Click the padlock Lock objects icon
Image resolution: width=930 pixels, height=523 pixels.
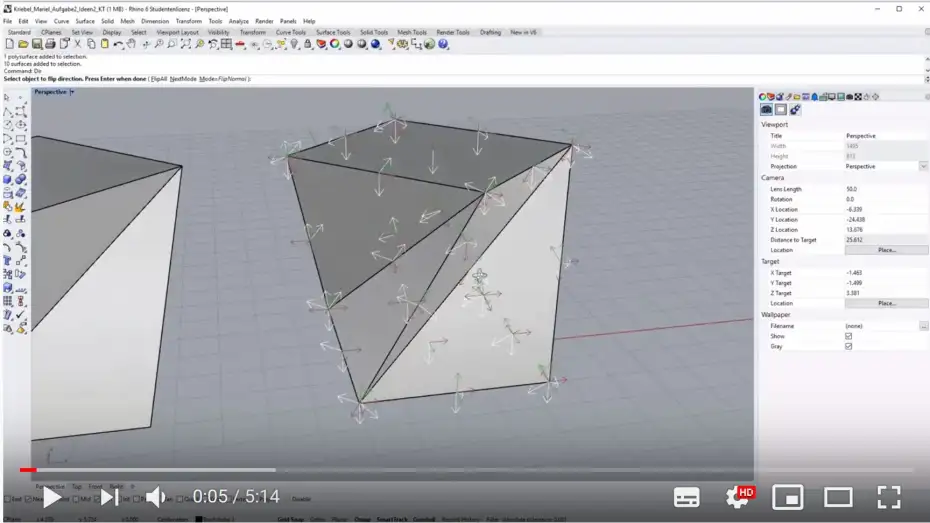point(308,44)
